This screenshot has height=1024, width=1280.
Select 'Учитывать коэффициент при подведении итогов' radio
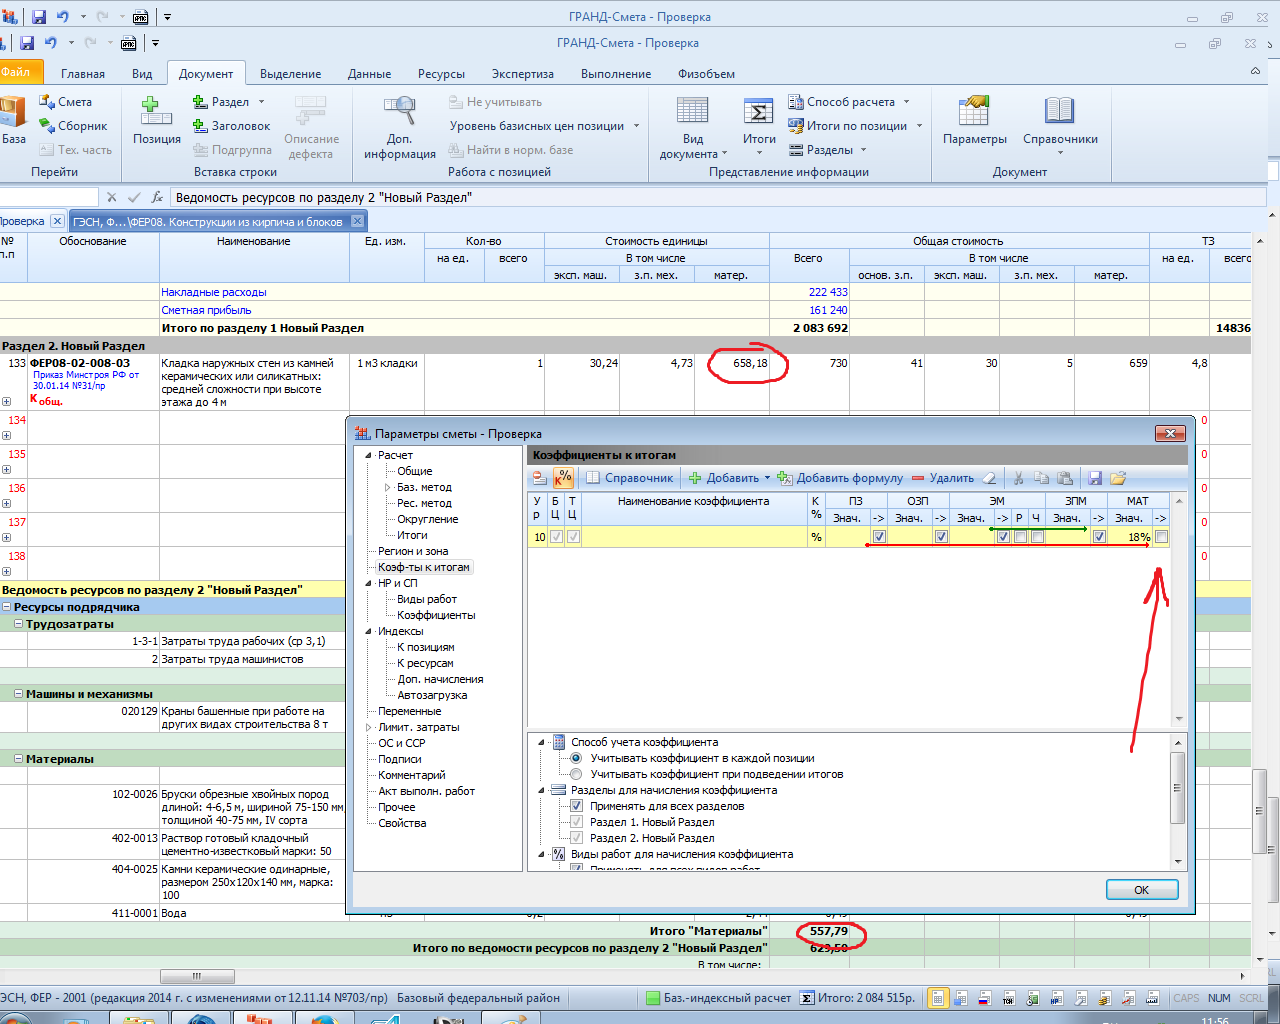pos(576,774)
